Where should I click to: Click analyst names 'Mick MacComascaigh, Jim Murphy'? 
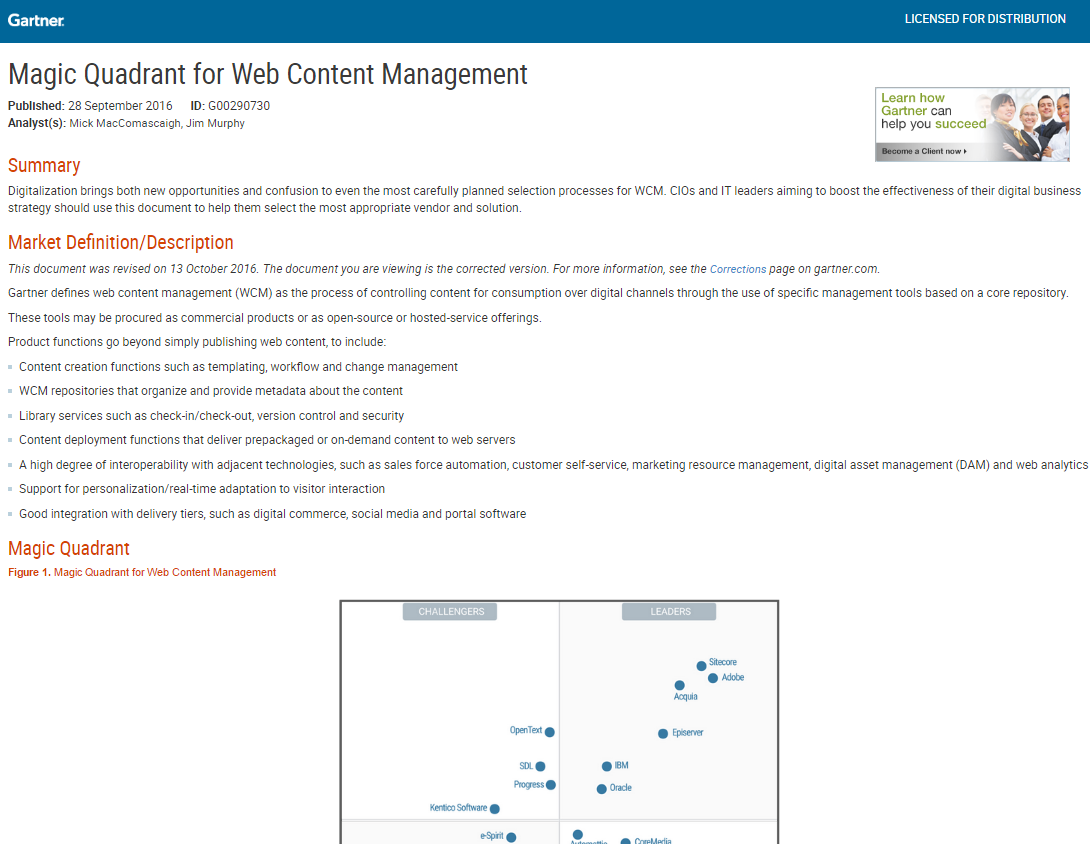pos(157,123)
